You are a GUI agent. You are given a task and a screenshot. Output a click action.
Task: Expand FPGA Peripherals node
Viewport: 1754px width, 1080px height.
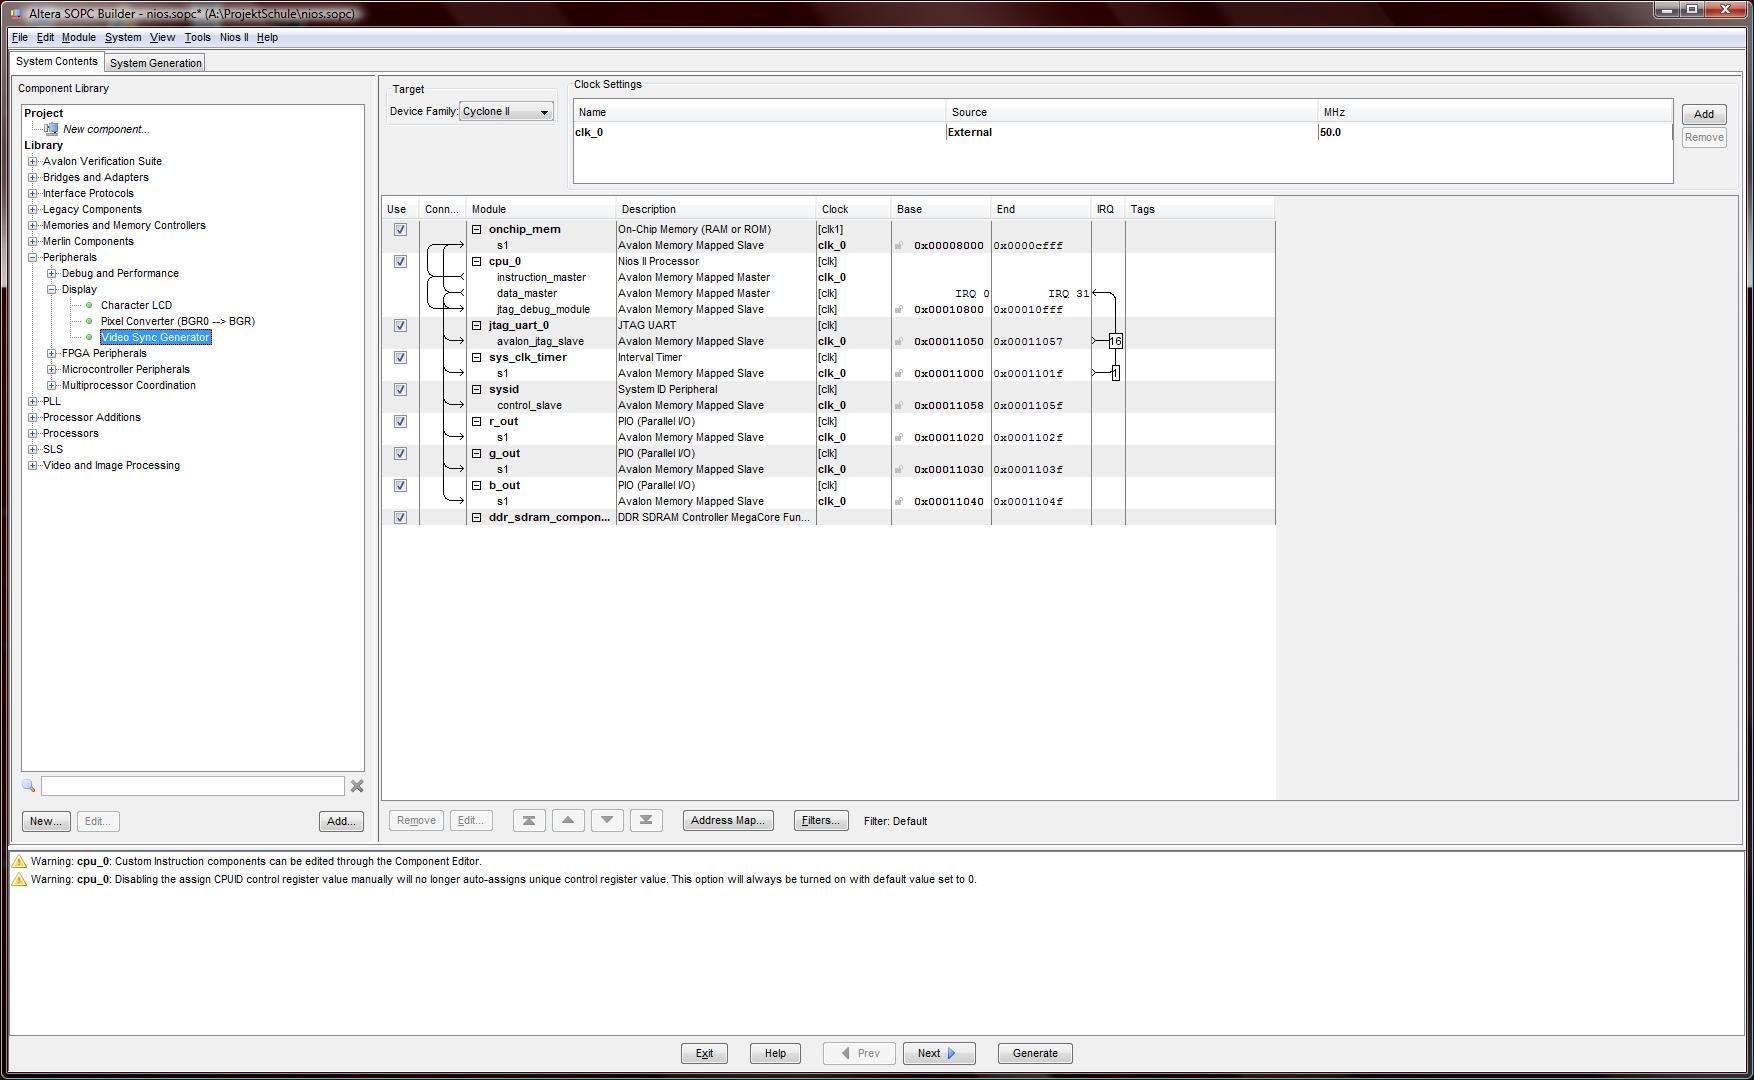pos(52,353)
